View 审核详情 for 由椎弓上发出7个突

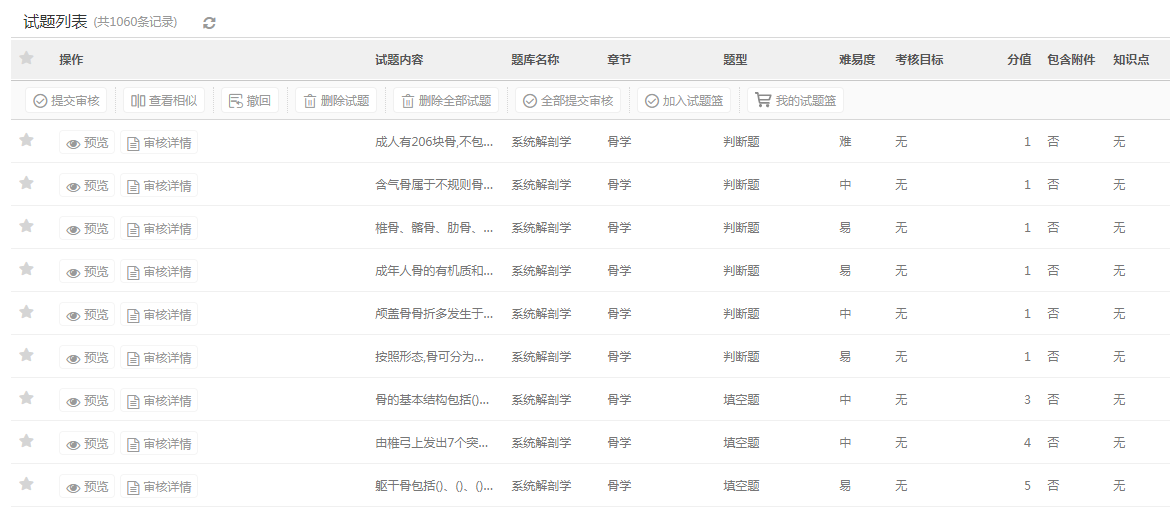click(x=159, y=444)
